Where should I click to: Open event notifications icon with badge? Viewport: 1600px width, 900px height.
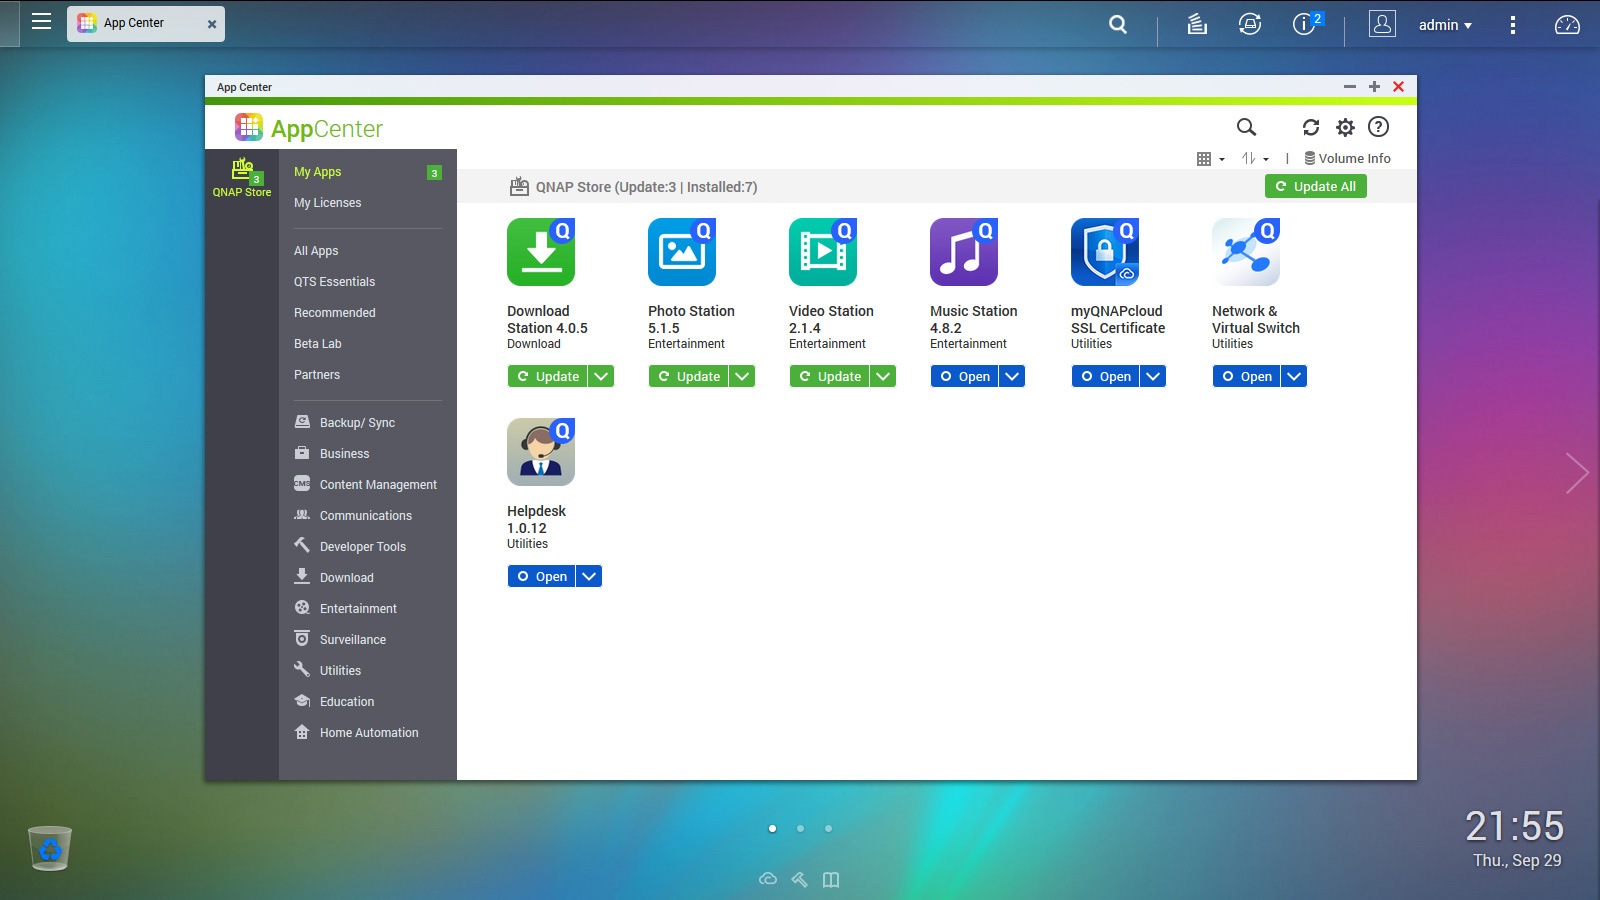[x=1306, y=23]
